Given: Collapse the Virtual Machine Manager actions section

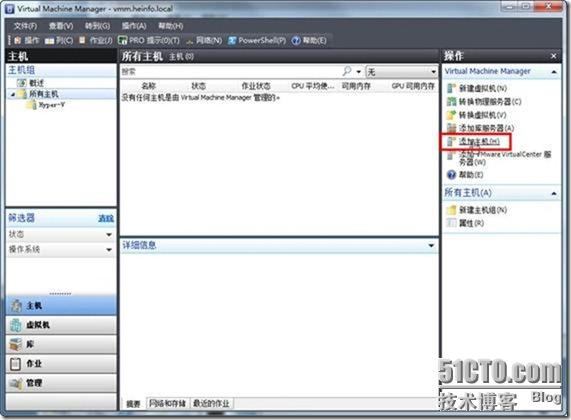Looking at the screenshot, I should tap(554, 72).
